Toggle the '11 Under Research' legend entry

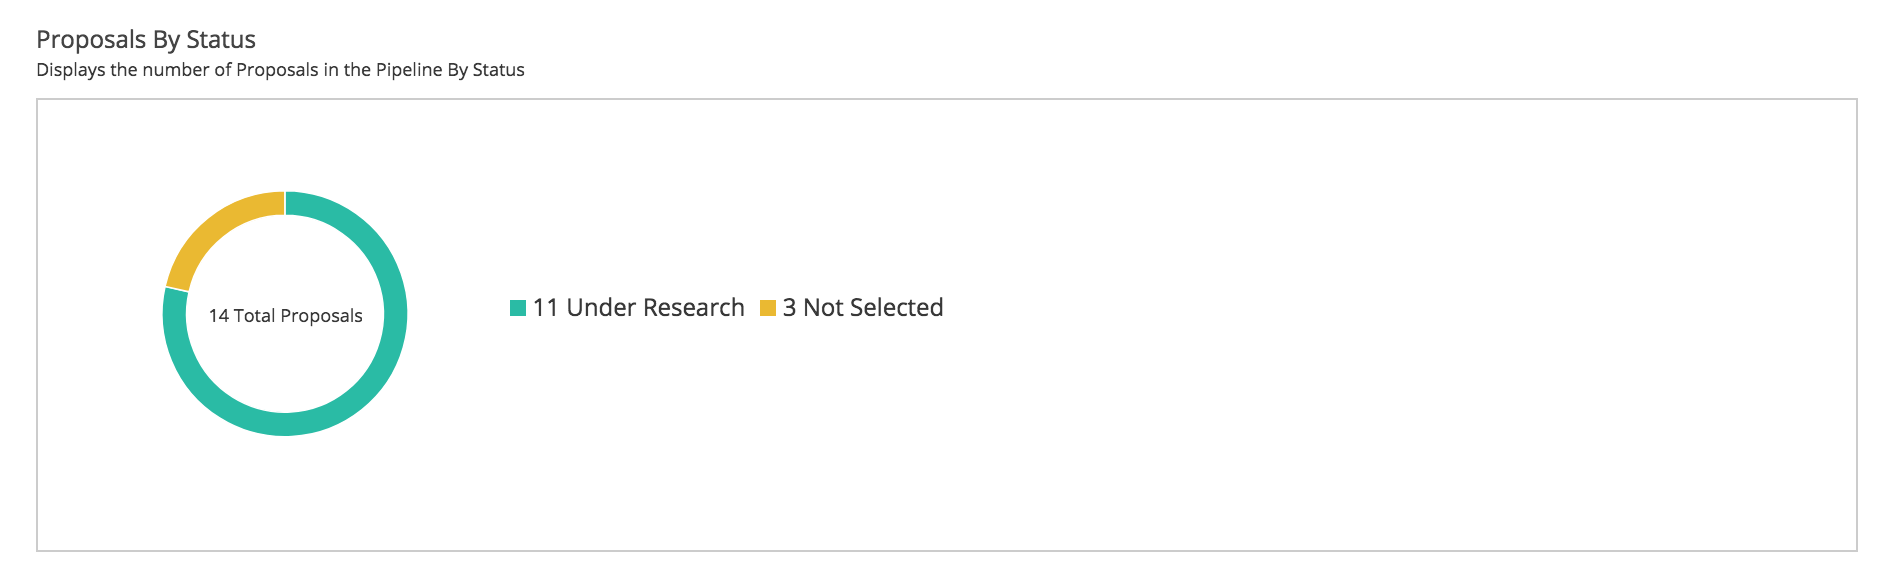coord(627,308)
